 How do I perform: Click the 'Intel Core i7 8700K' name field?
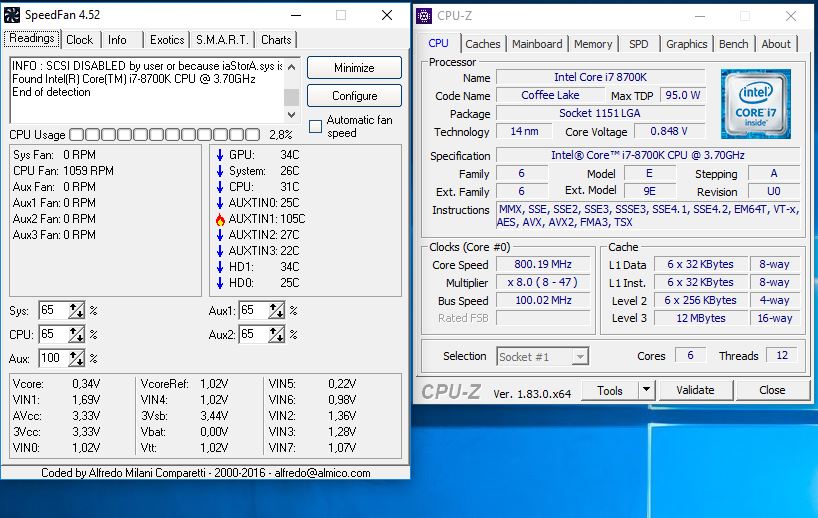click(600, 77)
